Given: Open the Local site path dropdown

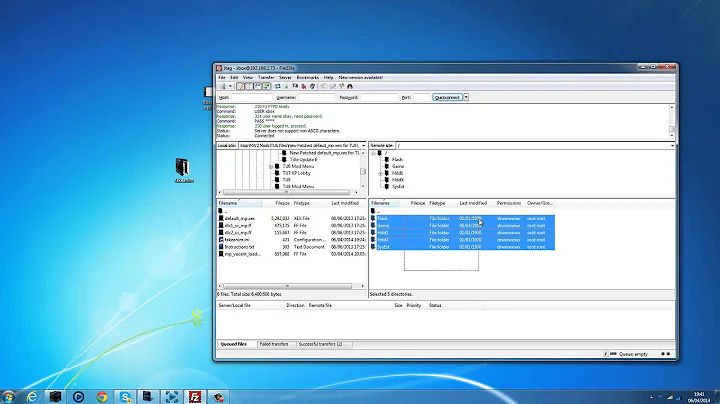Looking at the screenshot, I should [363, 146].
